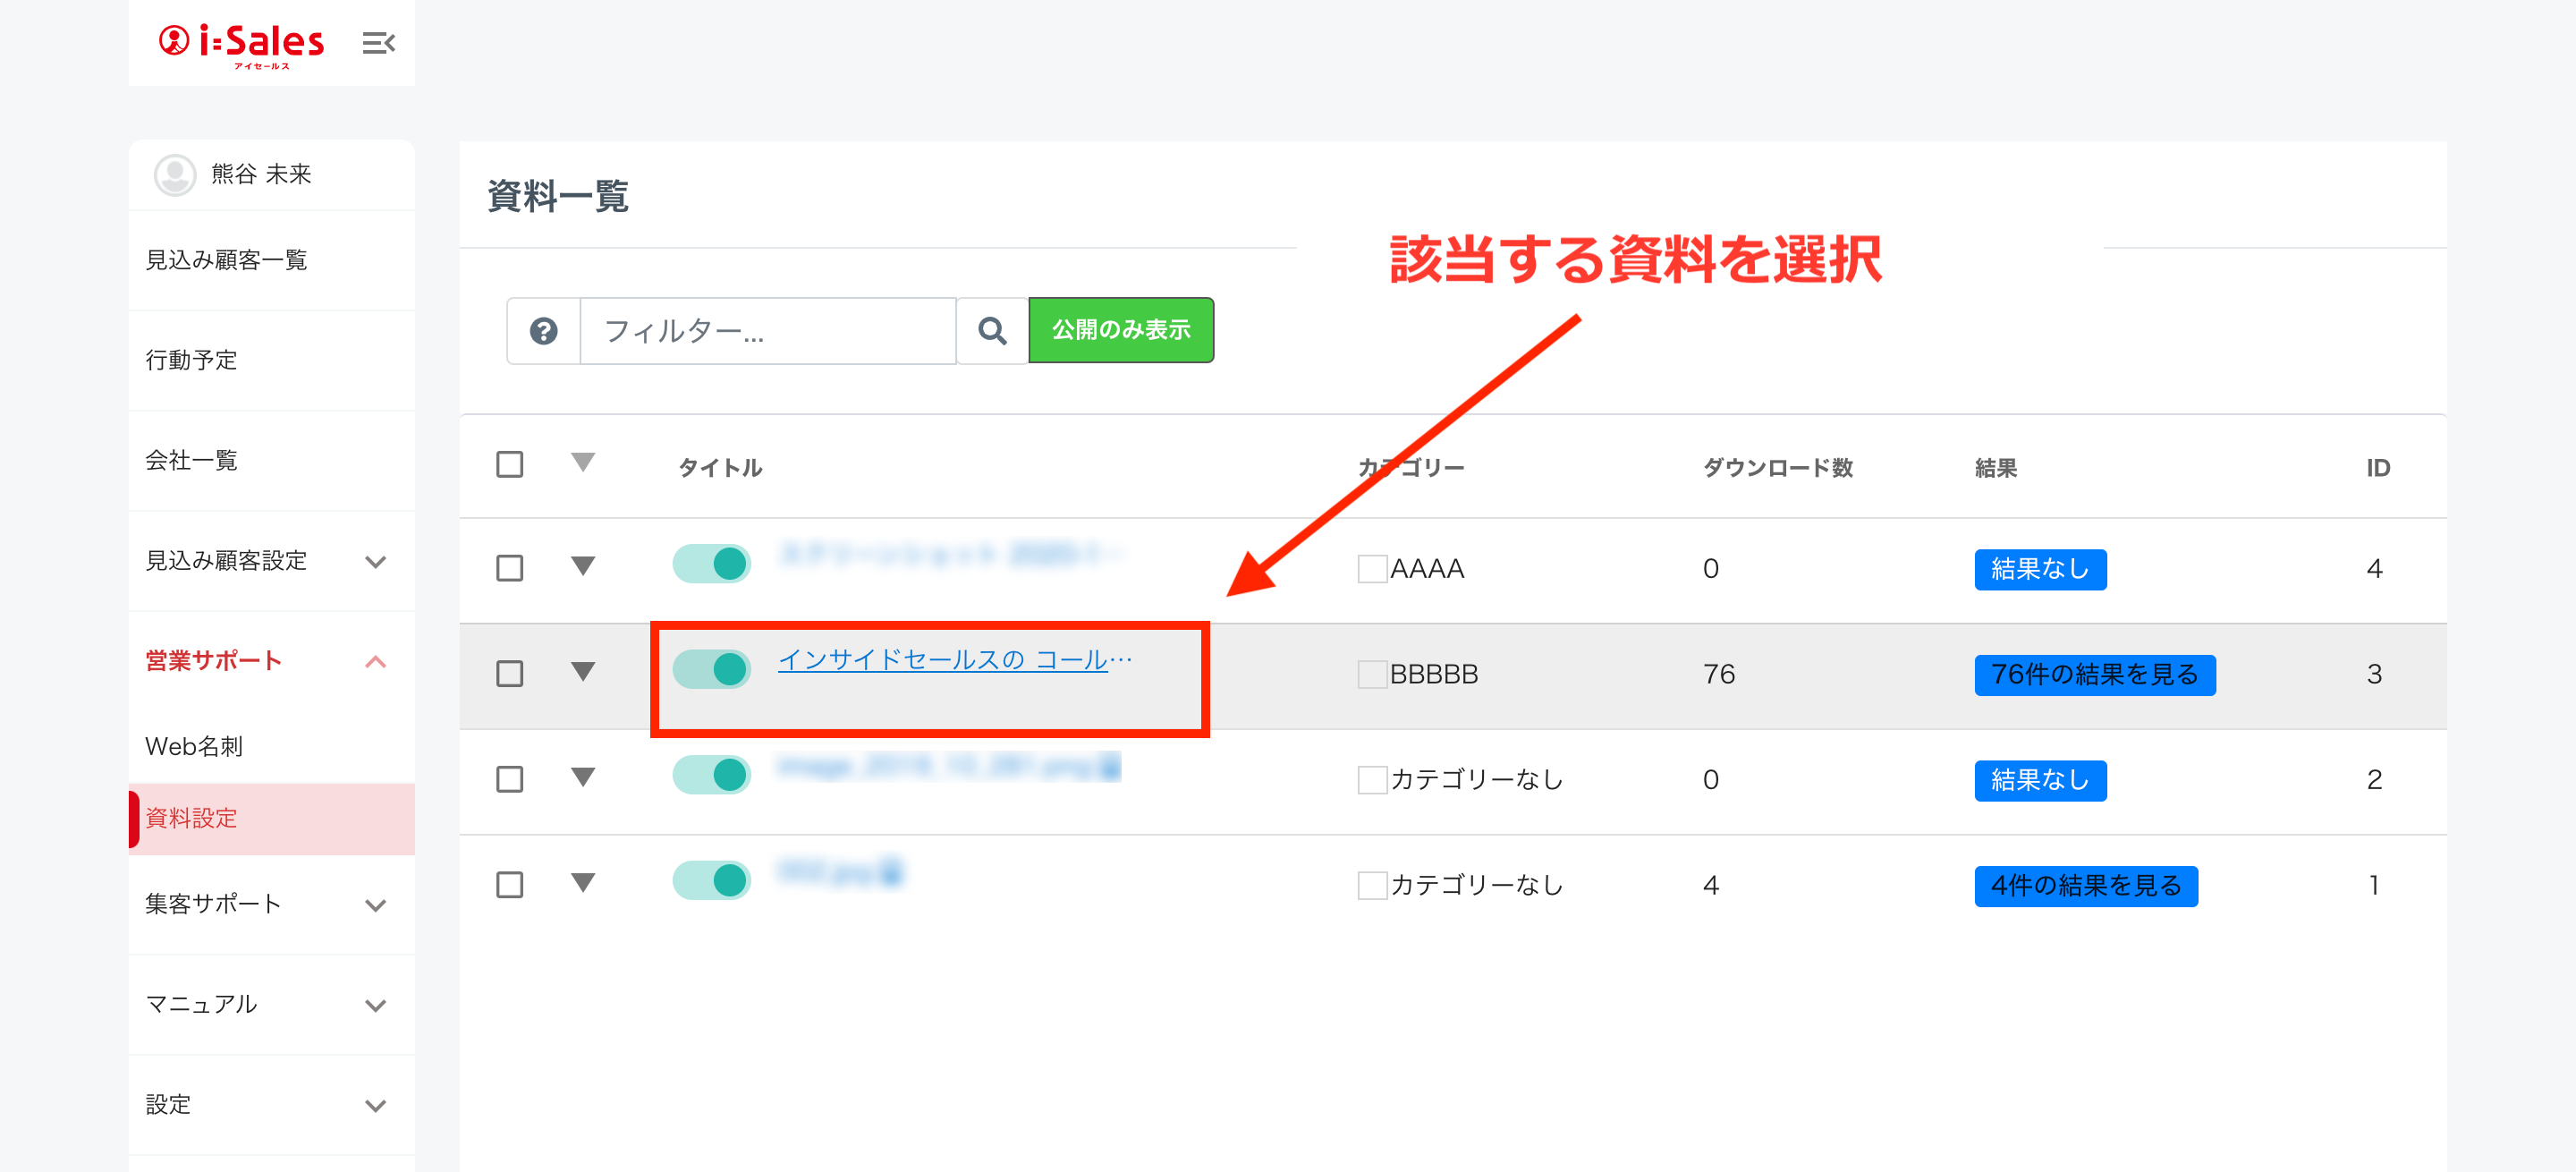Viewport: 2576px width, 1172px height.
Task: Toggle publish switch for インサイドセールス document
Action: 711,669
